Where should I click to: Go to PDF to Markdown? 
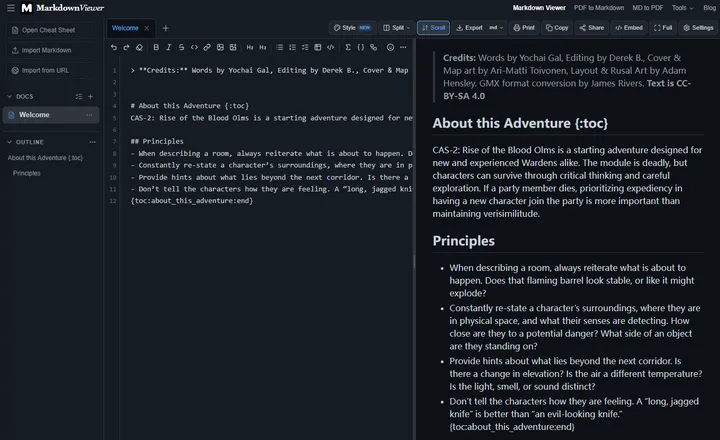tap(599, 8)
